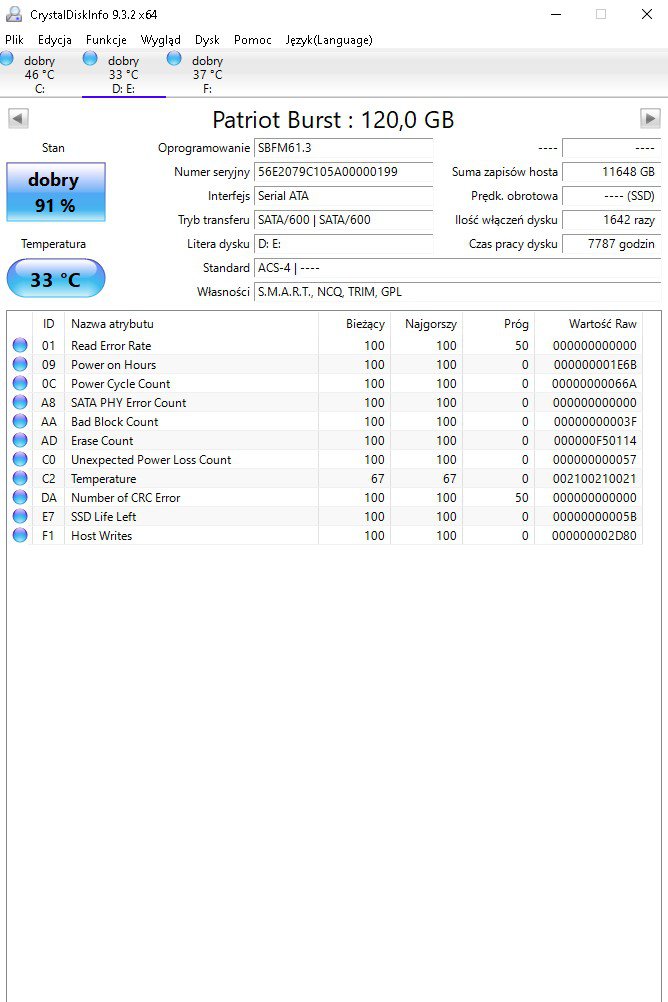Click the SATA/600 | SATA/600 transfer mode field
Screen dimensions: 668x1002
click(343, 220)
